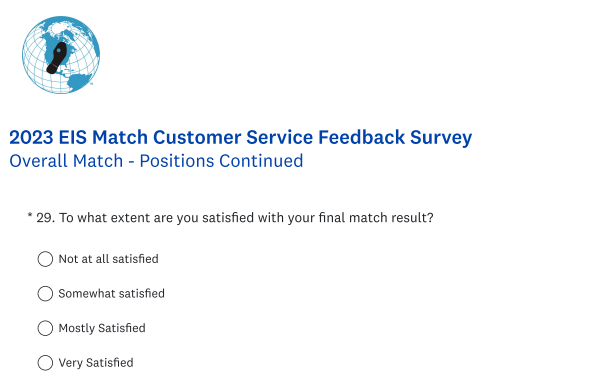Click "2023" in the survey title
The width and height of the screenshot is (596, 389).
[31, 137]
